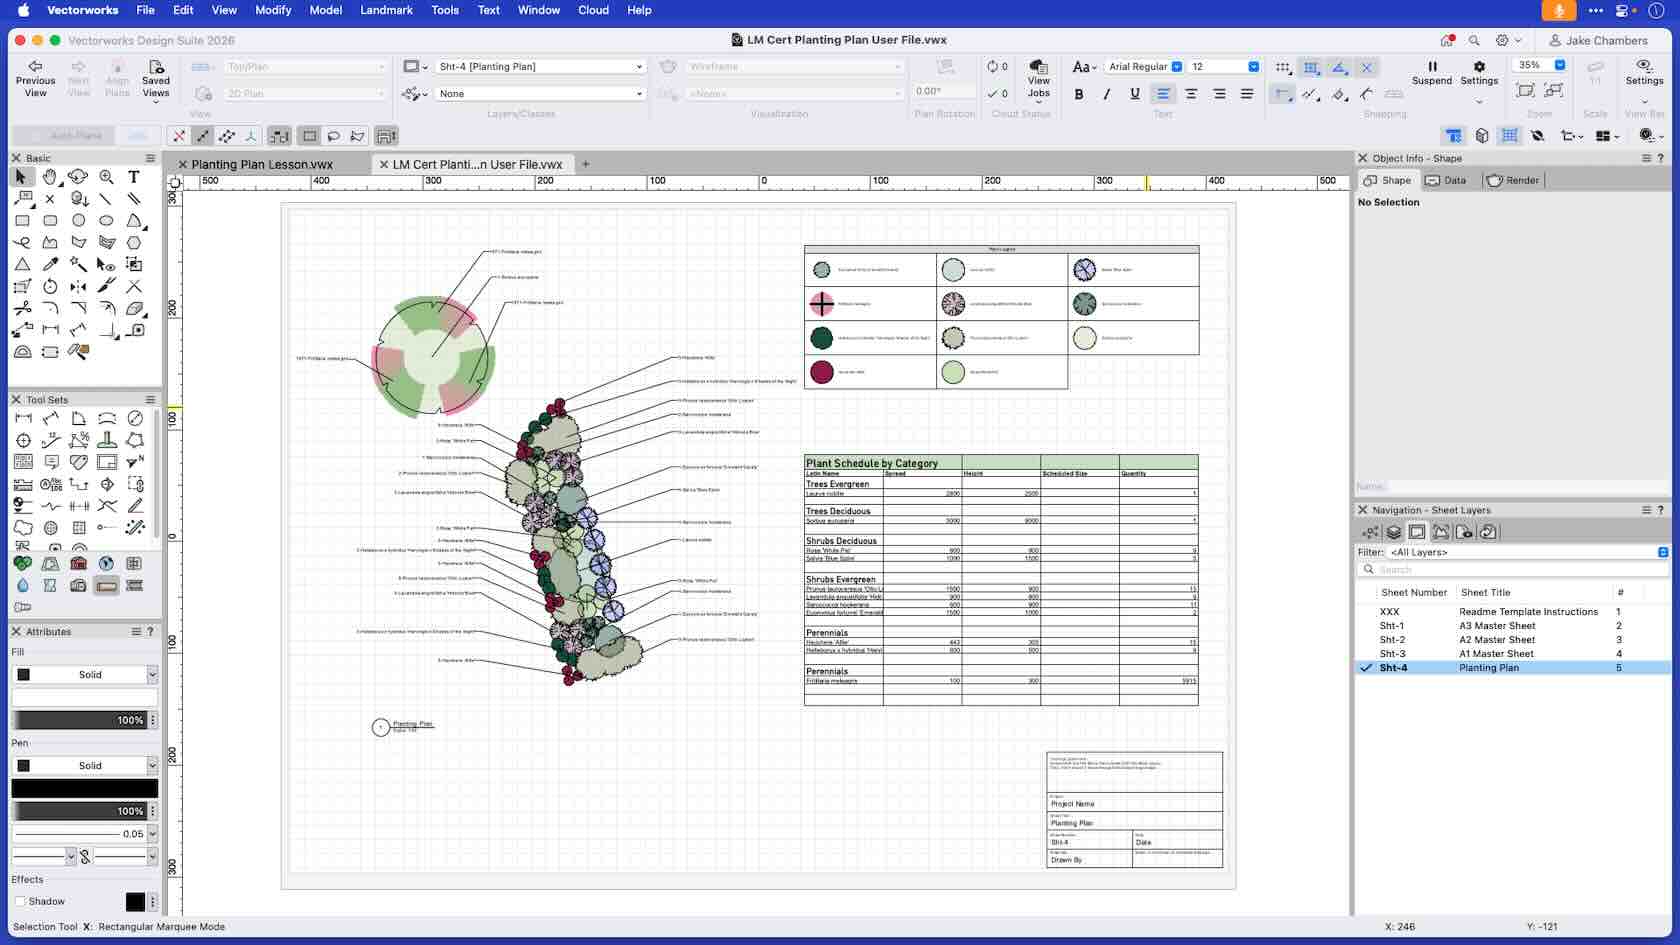Pick the Eyedropper tool
Viewport: 1680px width, 945px height.
click(x=50, y=264)
